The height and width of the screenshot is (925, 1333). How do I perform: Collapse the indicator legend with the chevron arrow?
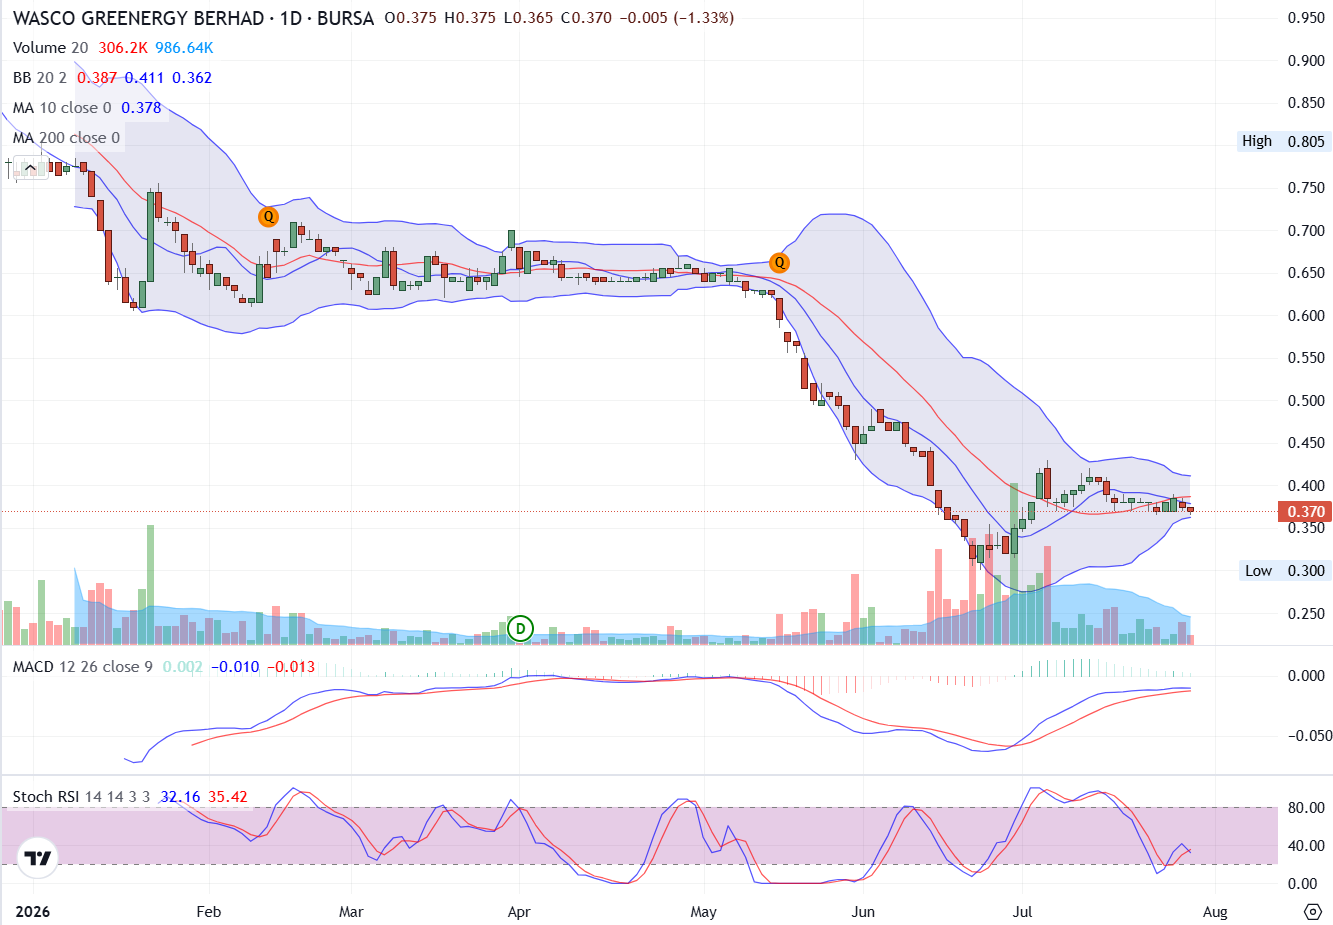click(29, 167)
